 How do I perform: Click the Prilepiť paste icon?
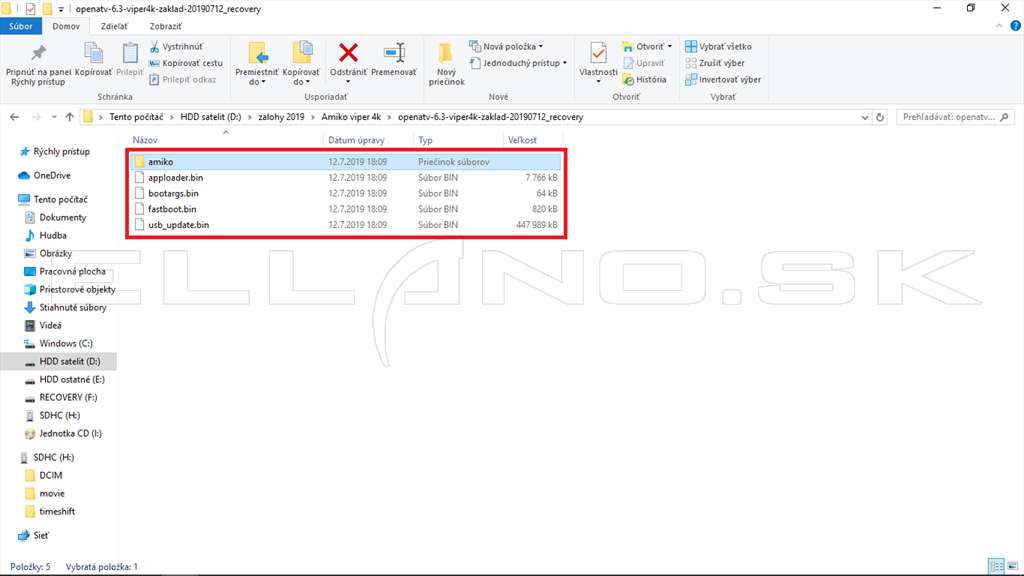[x=130, y=55]
